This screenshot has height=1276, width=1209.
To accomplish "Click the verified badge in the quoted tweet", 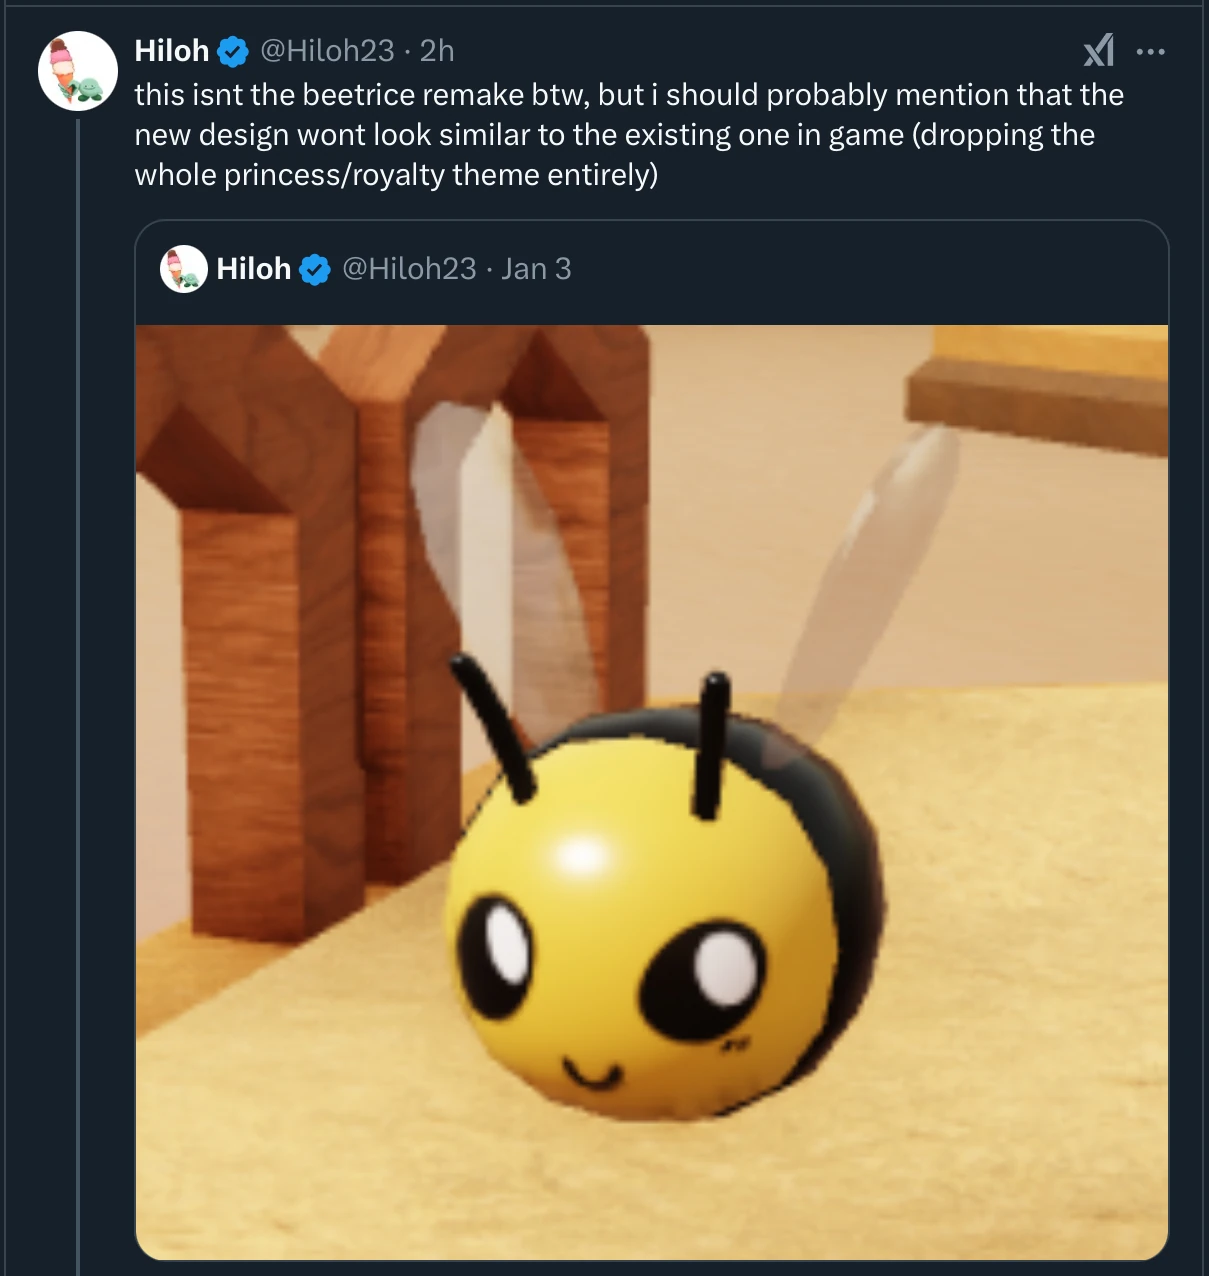I will [313, 267].
